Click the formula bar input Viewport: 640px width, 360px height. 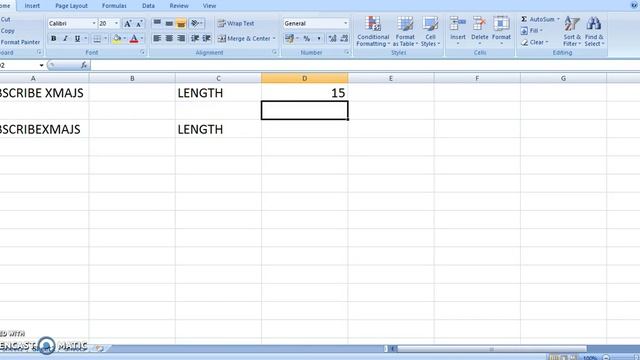[365, 65]
